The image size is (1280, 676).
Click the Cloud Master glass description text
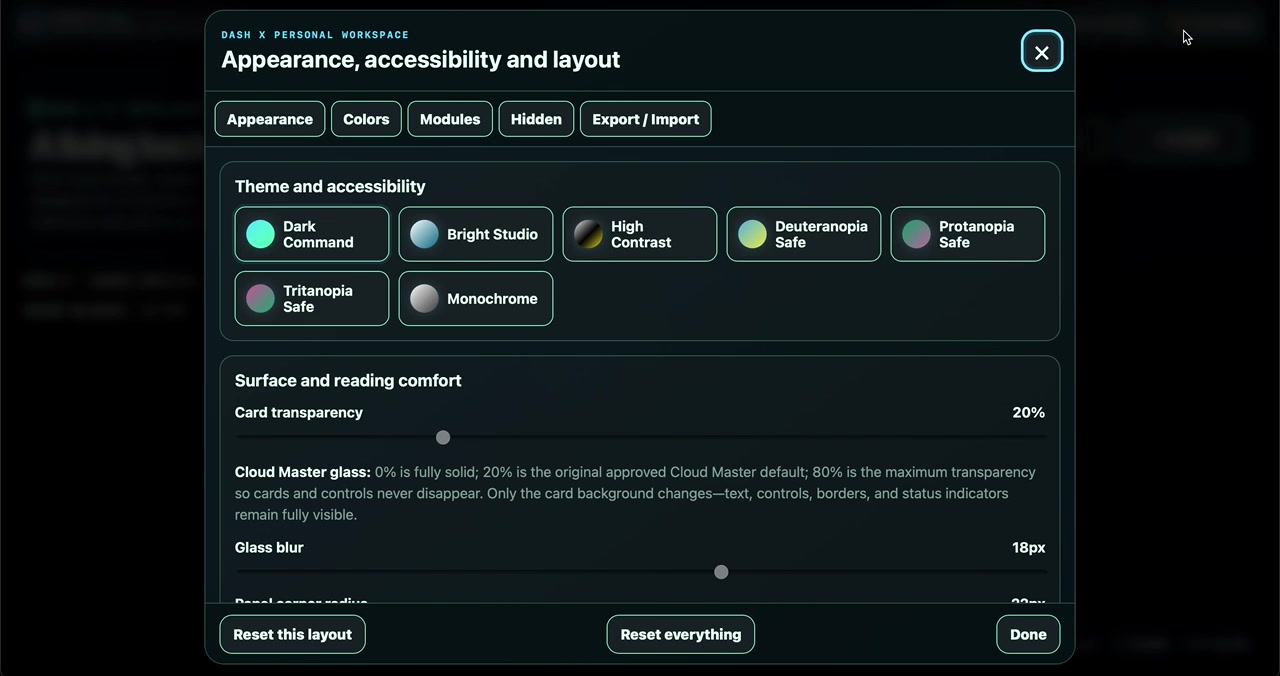coord(636,493)
